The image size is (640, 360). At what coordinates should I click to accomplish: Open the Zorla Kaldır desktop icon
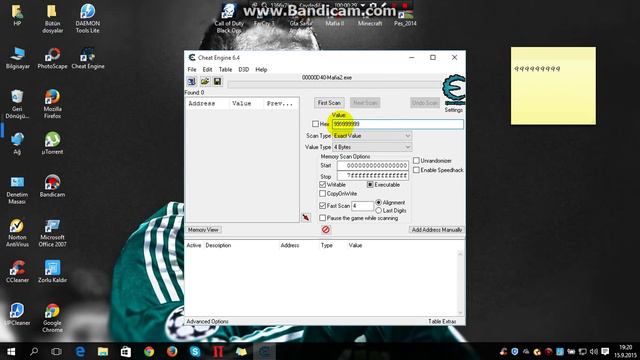pyautogui.click(x=52, y=272)
